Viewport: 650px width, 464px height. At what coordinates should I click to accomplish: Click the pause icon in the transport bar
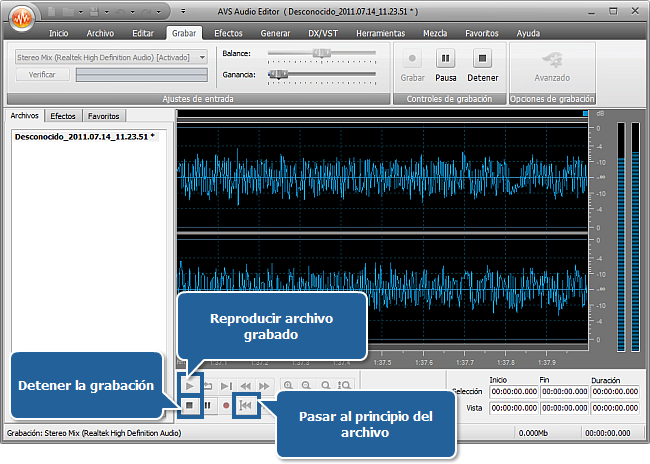click(x=208, y=406)
